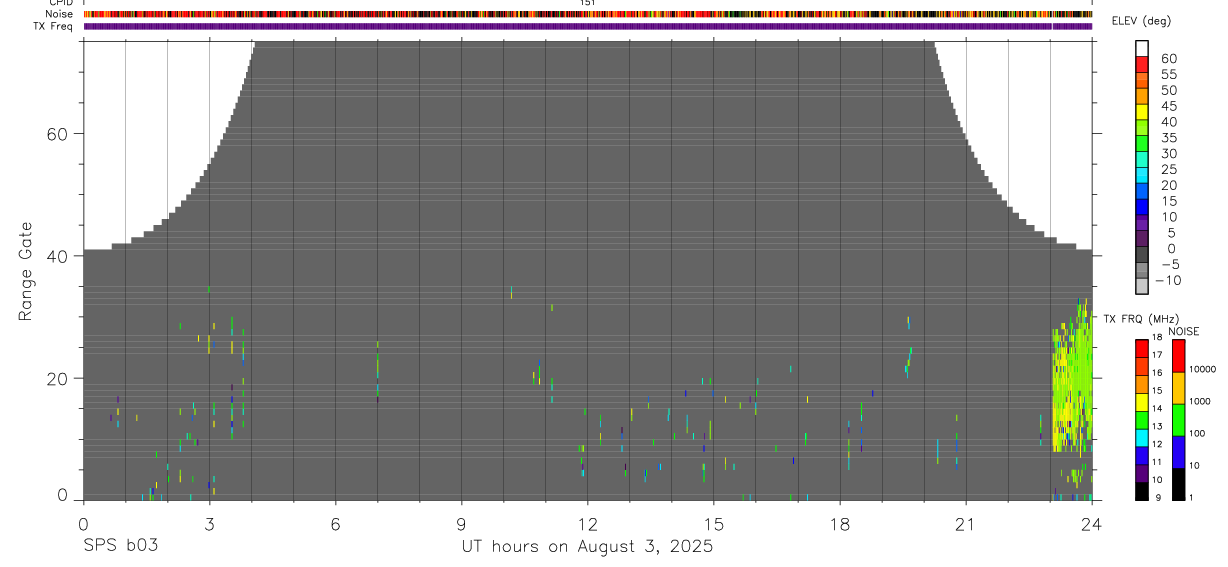This screenshot has width=1228, height=567.
Task: Select the yellow NOISE swatch between 10000 and 1000
Action: 1178,387
